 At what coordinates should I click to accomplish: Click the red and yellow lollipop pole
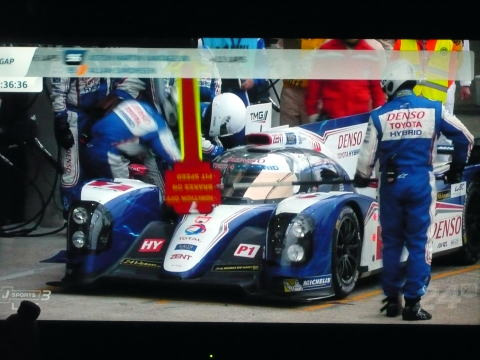tap(191, 121)
